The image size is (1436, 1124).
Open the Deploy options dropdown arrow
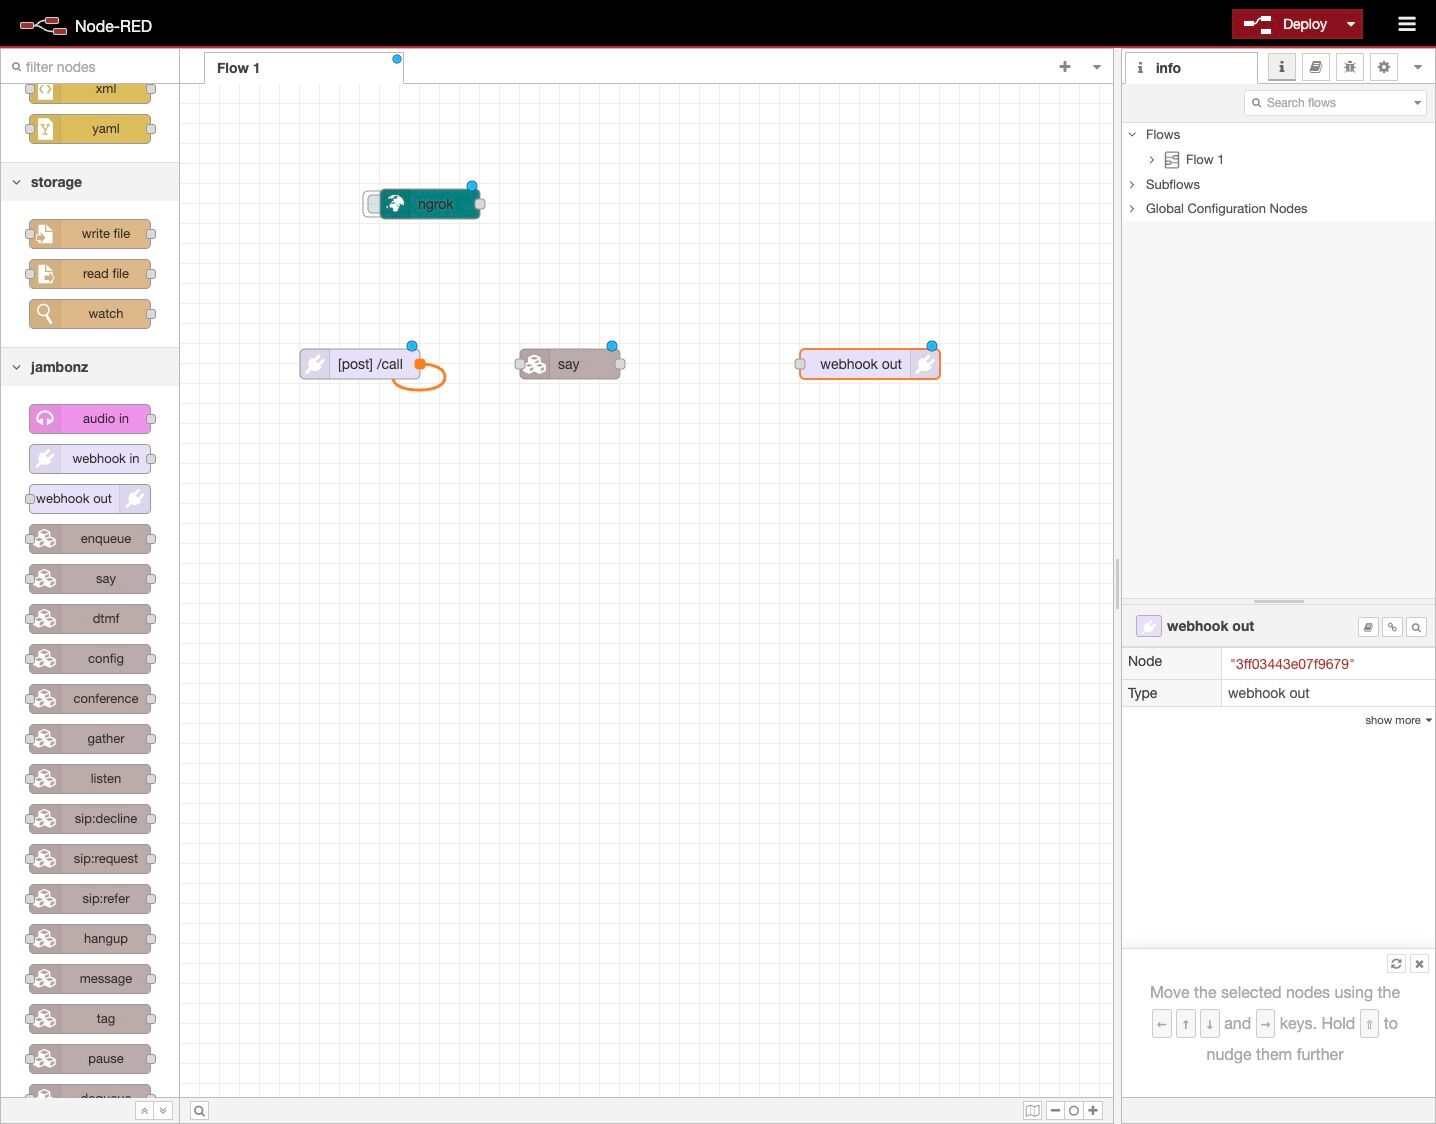[x=1351, y=24]
